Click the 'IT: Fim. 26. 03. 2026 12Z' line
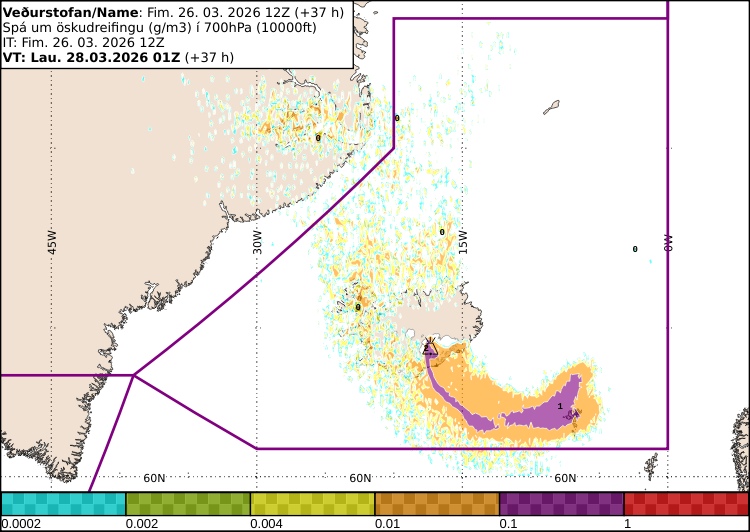The image size is (750, 532). (84, 42)
